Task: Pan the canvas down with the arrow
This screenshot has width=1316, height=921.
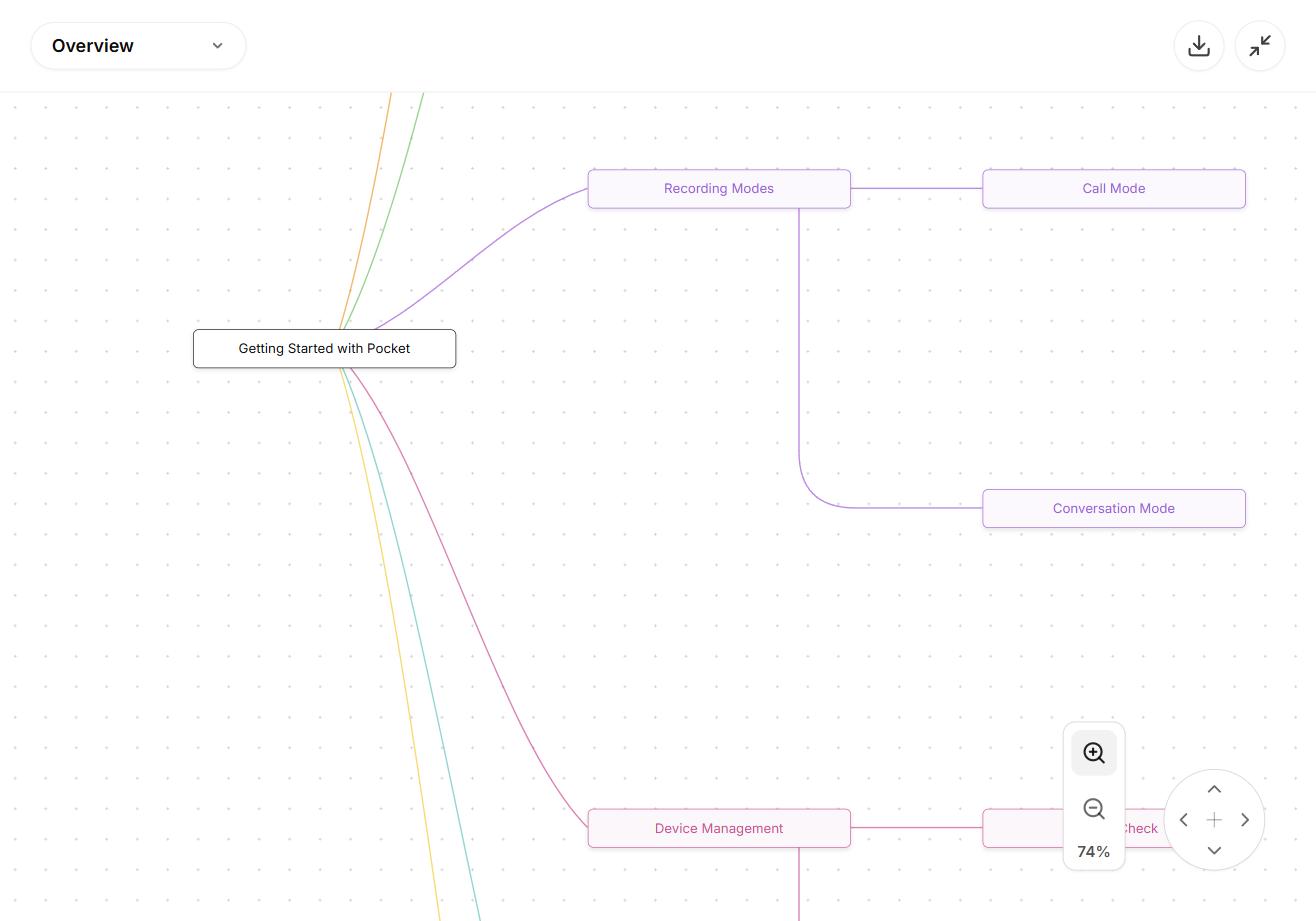Action: coord(1214,850)
